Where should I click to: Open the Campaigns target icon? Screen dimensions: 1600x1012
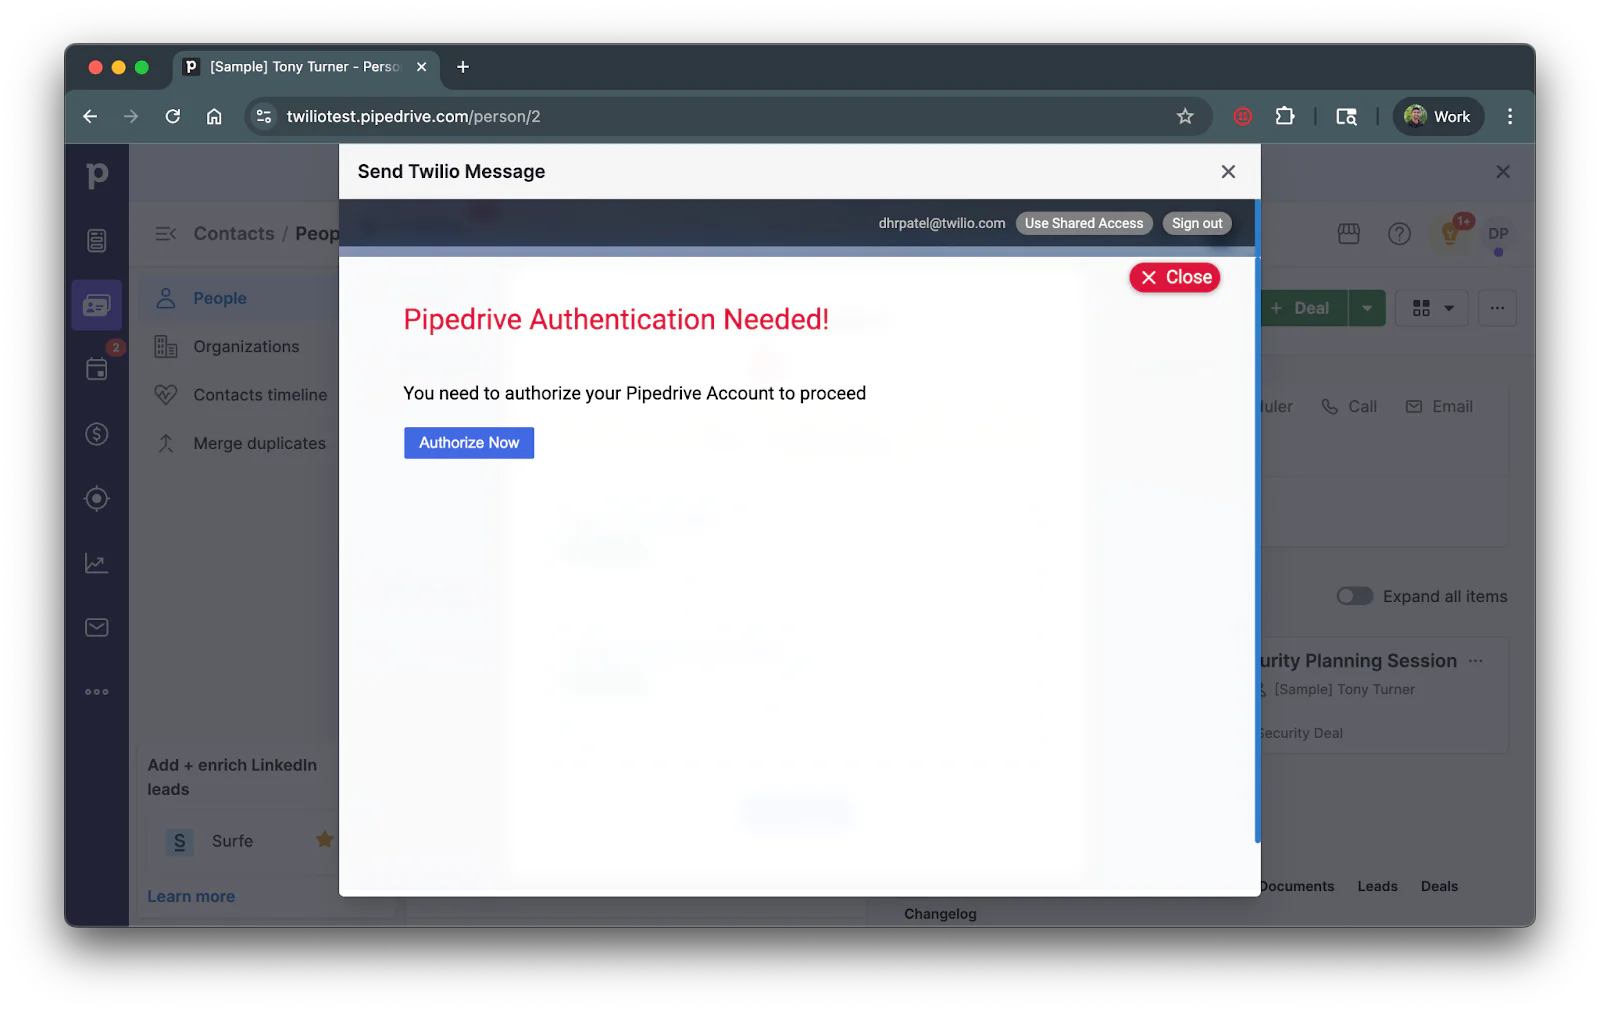tap(96, 498)
